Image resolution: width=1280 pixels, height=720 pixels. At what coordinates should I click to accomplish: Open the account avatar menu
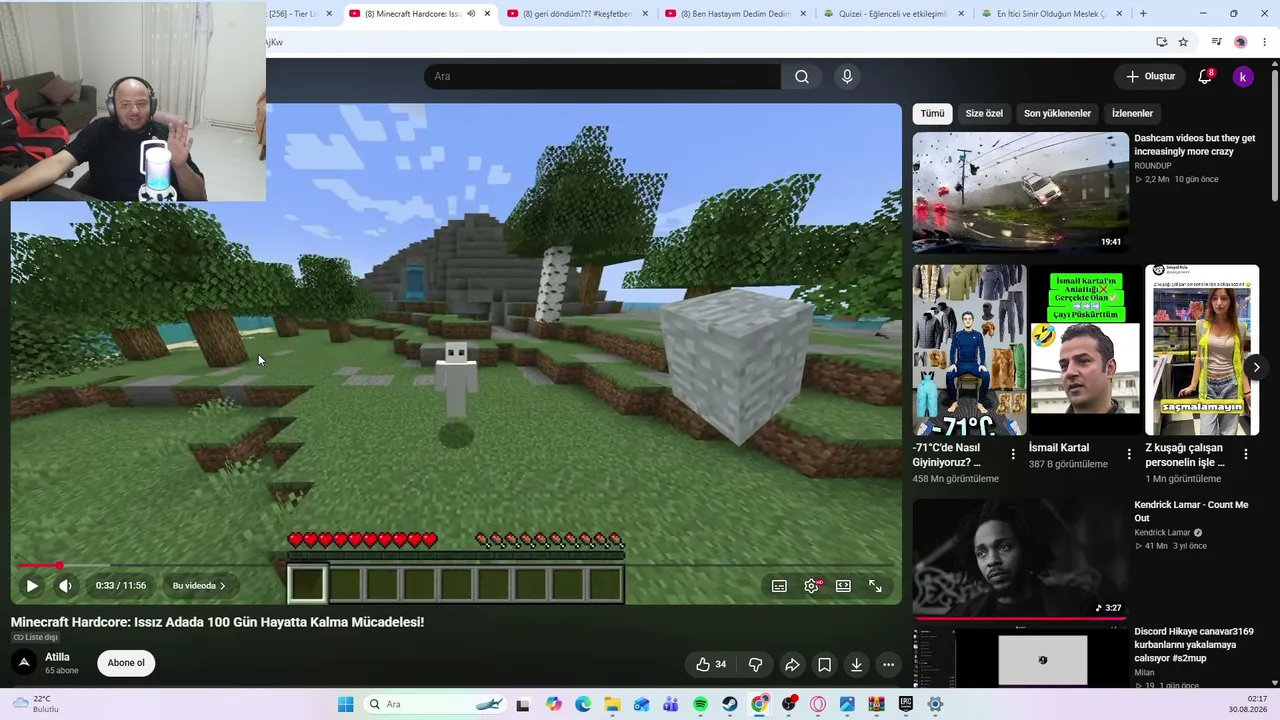click(1243, 77)
